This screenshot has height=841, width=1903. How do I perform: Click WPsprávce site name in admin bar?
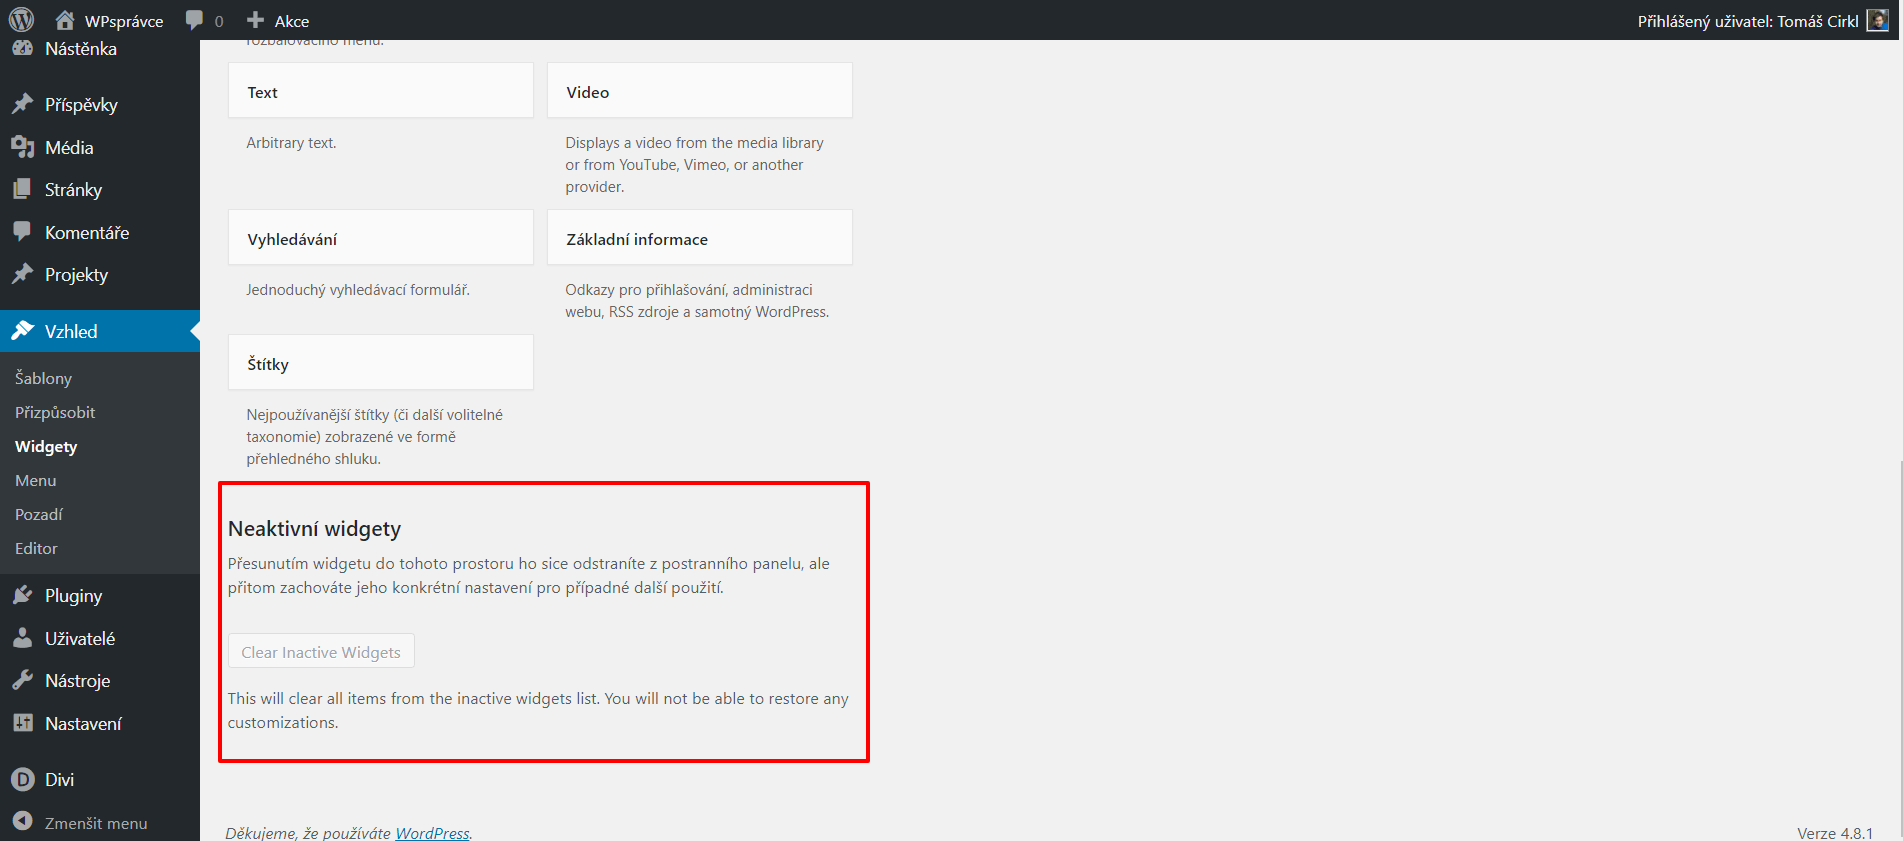pos(123,21)
